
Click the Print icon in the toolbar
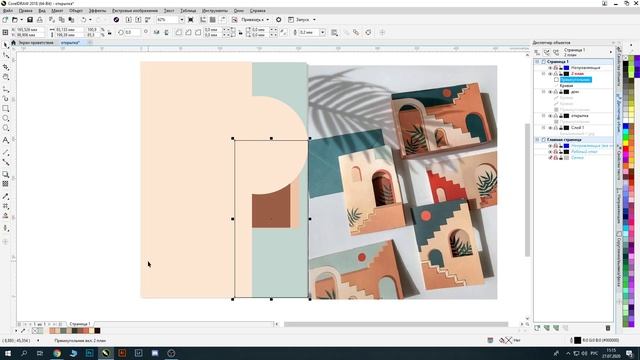pyautogui.click(x=40, y=20)
